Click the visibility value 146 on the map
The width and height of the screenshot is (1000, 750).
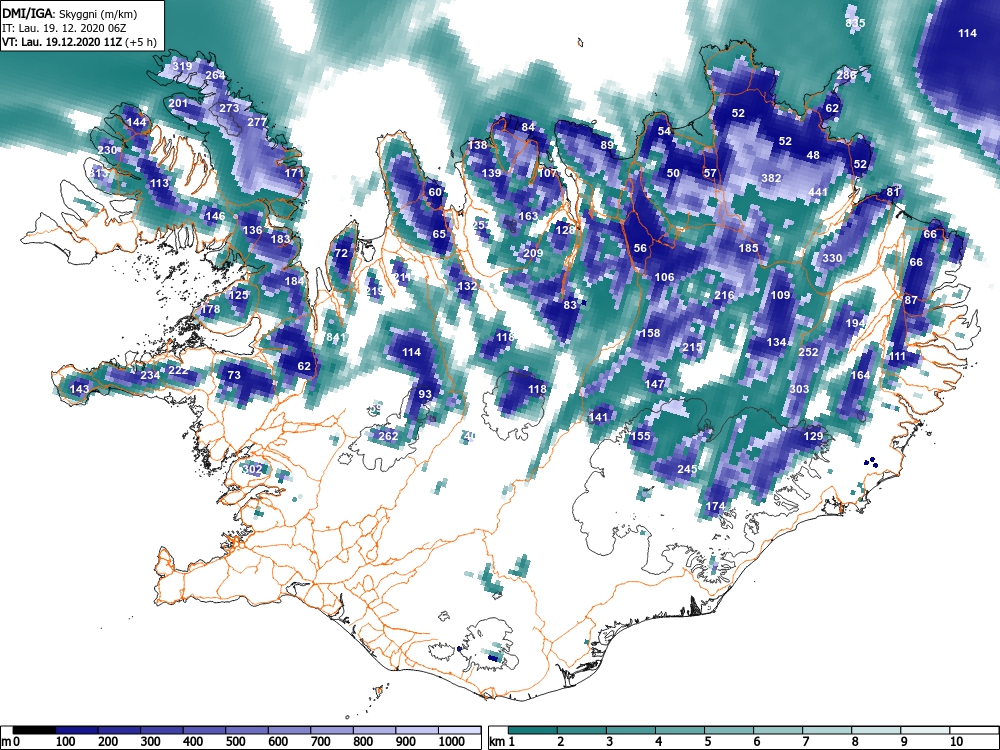216,216
